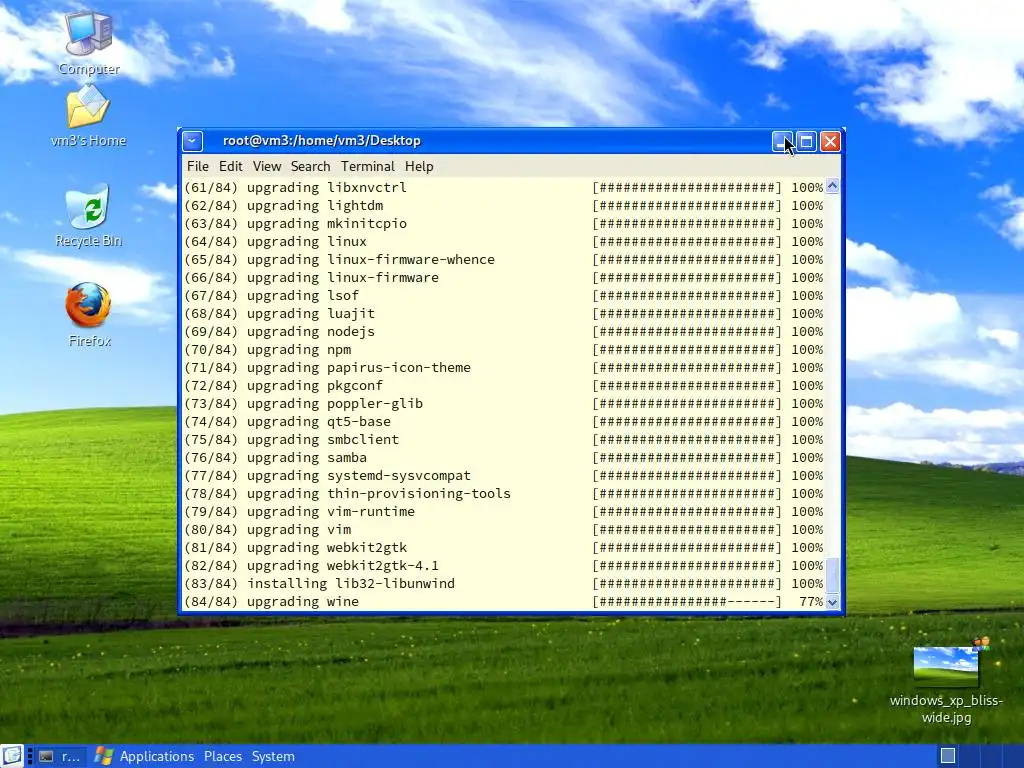Image resolution: width=1024 pixels, height=768 pixels.
Task: Close the terminal window
Action: point(830,141)
